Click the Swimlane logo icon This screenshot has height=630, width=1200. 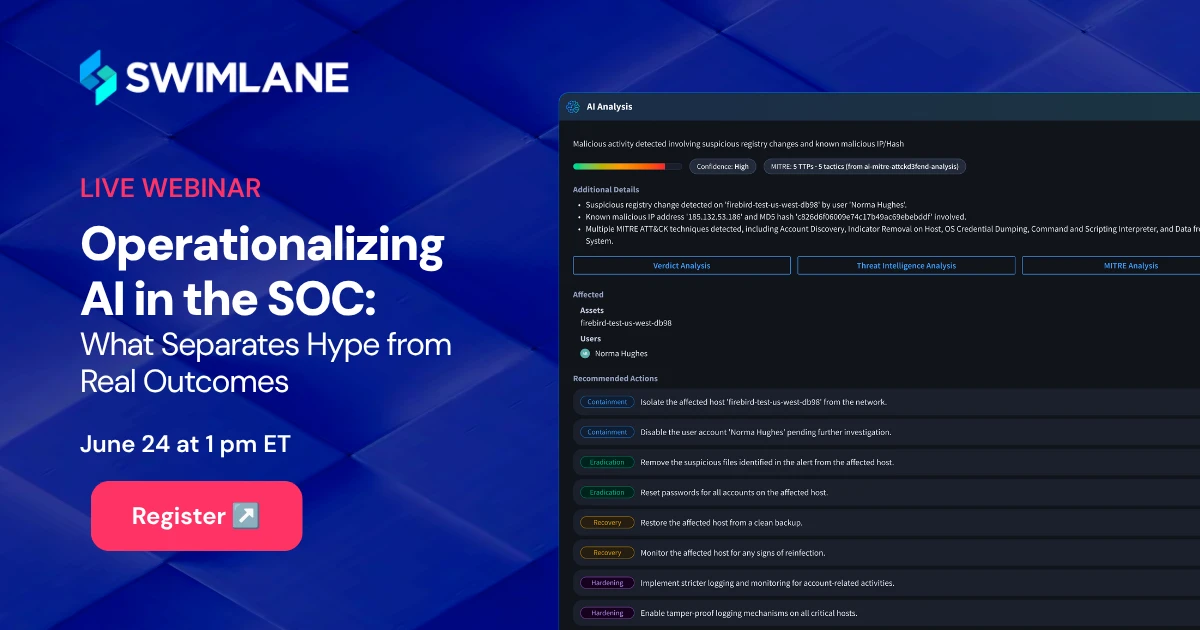[x=99, y=77]
